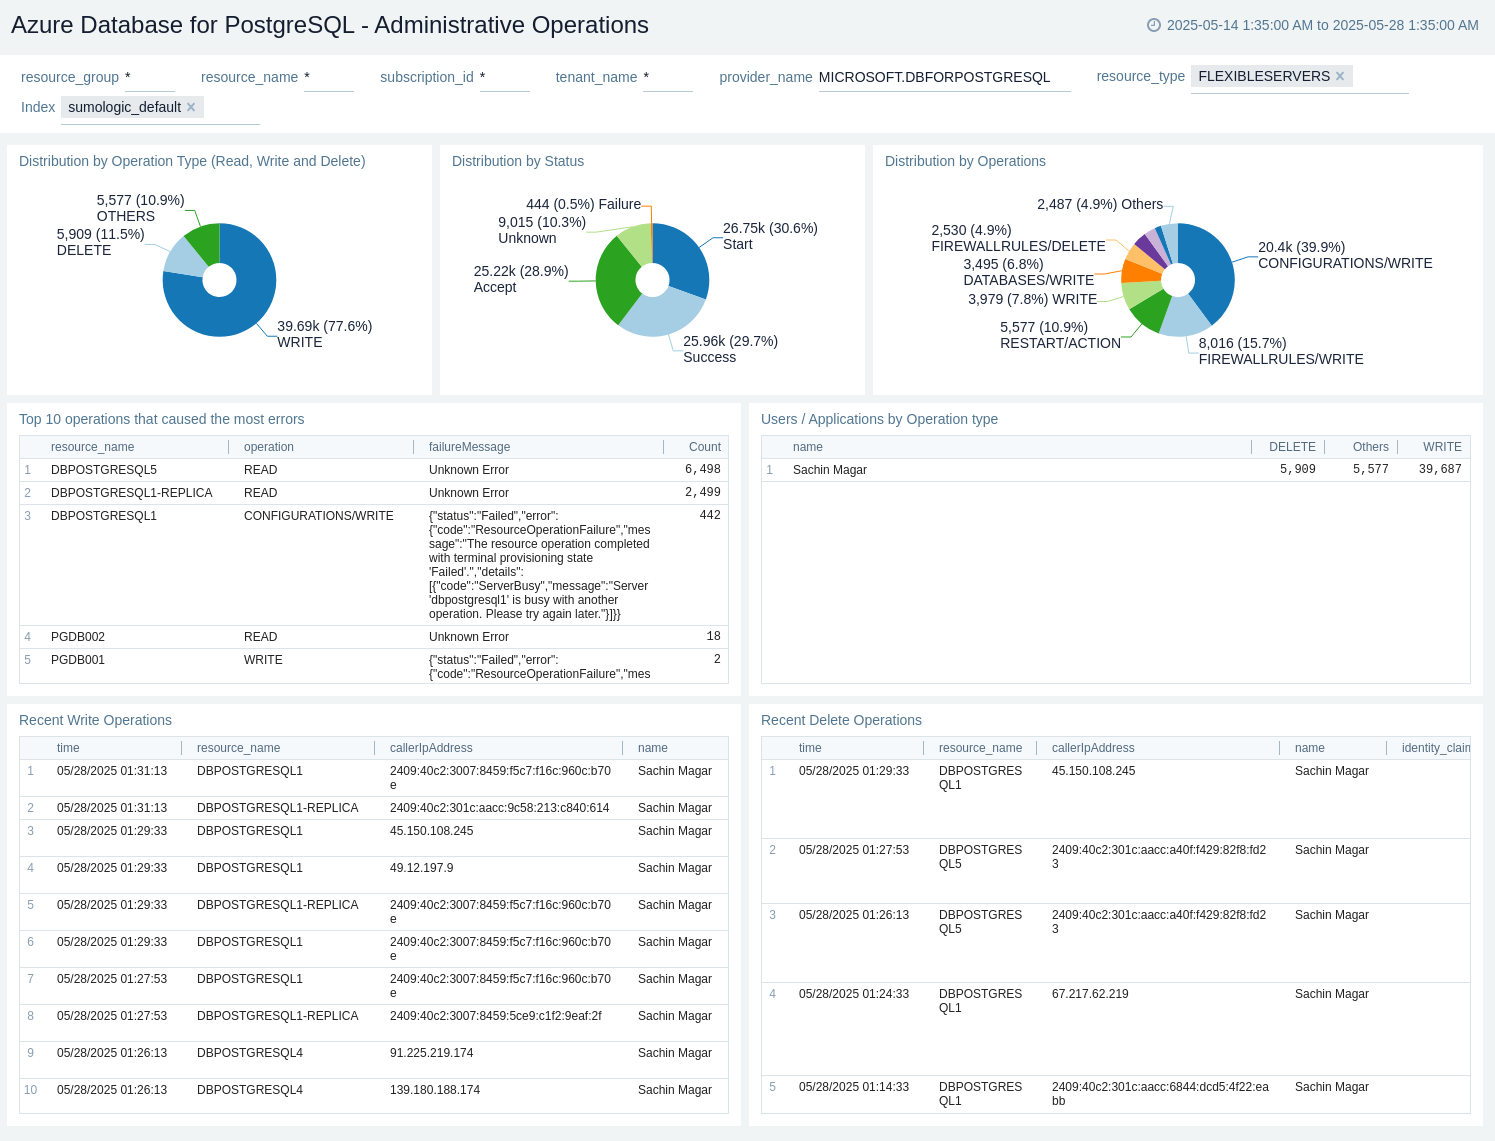This screenshot has width=1495, height=1141.
Task: Edit the tenant_name filter field
Action: (x=668, y=78)
